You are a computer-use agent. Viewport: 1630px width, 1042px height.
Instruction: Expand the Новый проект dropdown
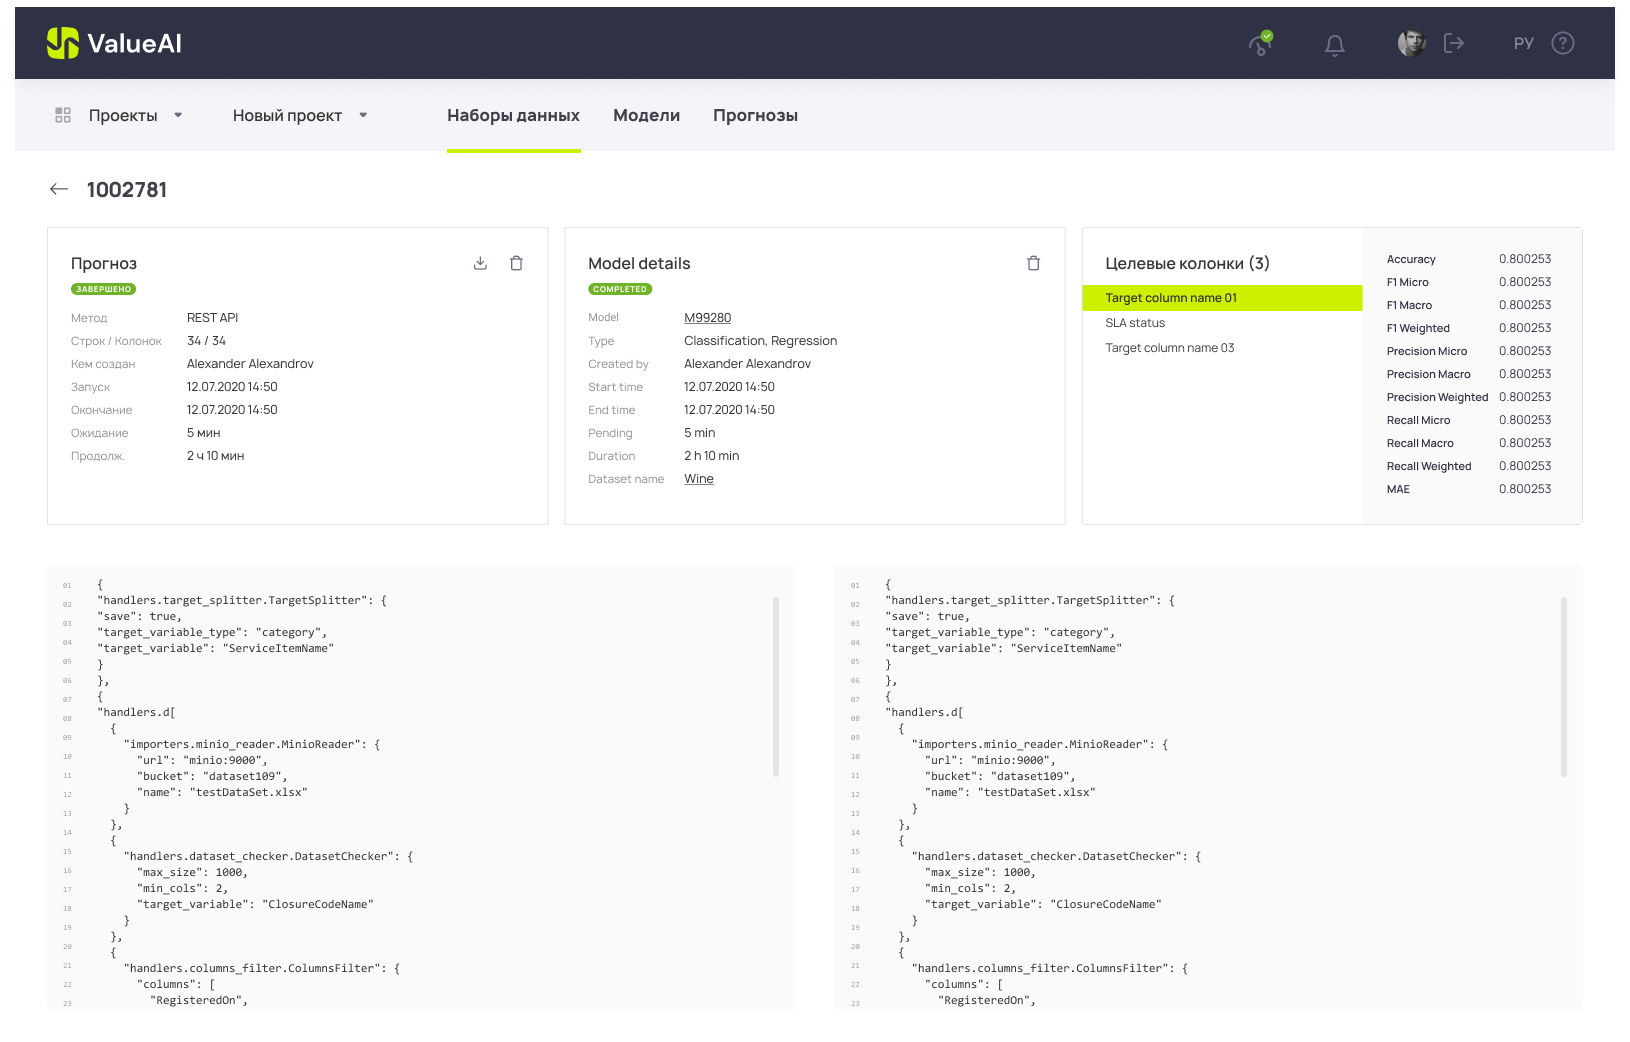363,115
